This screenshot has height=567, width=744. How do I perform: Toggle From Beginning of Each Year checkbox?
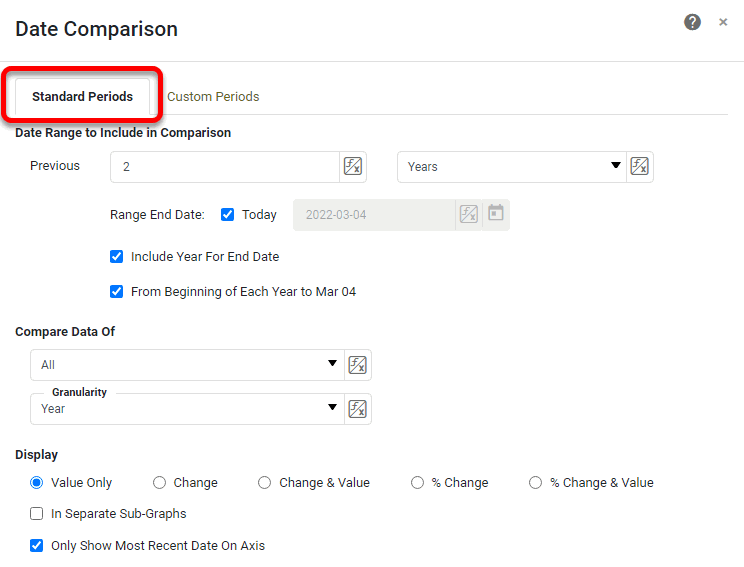coord(117,292)
